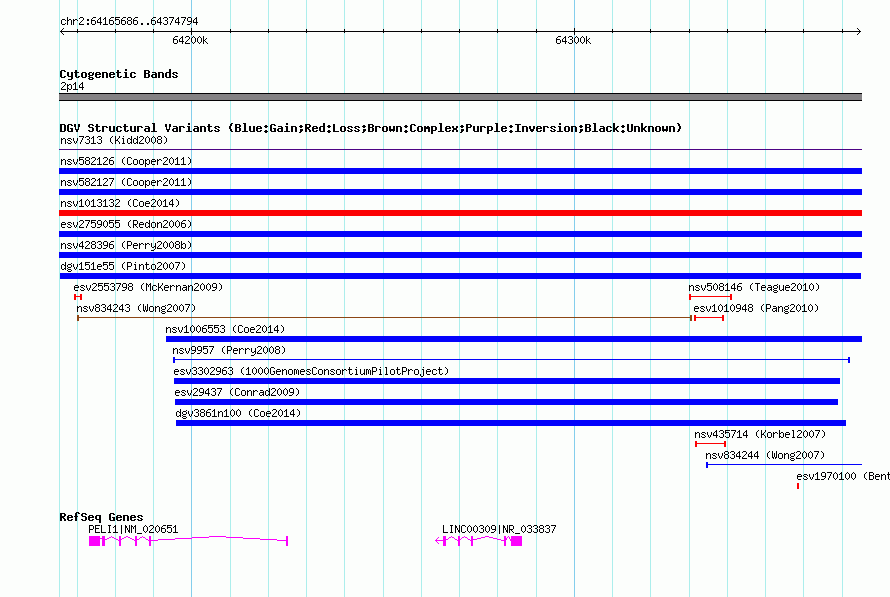Select dgv3861n100 (Coe2014) label
This screenshot has width=890, height=597.
click(238, 413)
